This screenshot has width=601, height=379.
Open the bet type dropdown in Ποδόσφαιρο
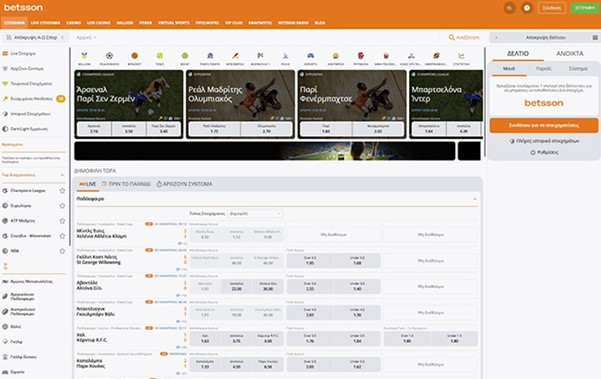255,213
